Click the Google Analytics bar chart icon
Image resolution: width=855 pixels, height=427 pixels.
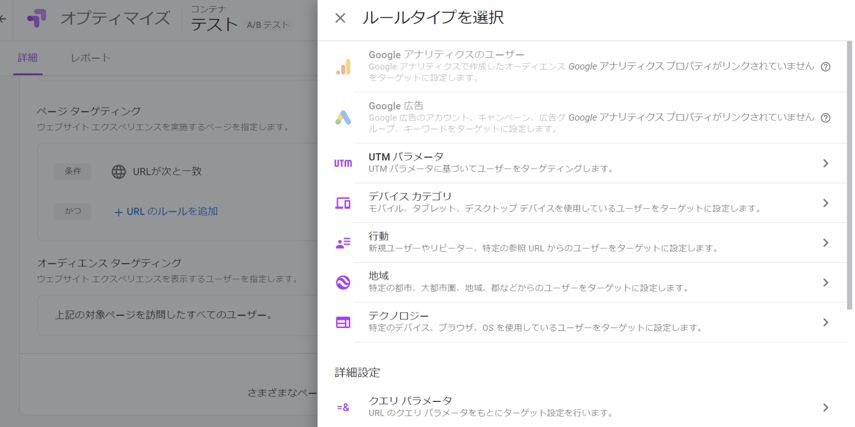point(344,67)
